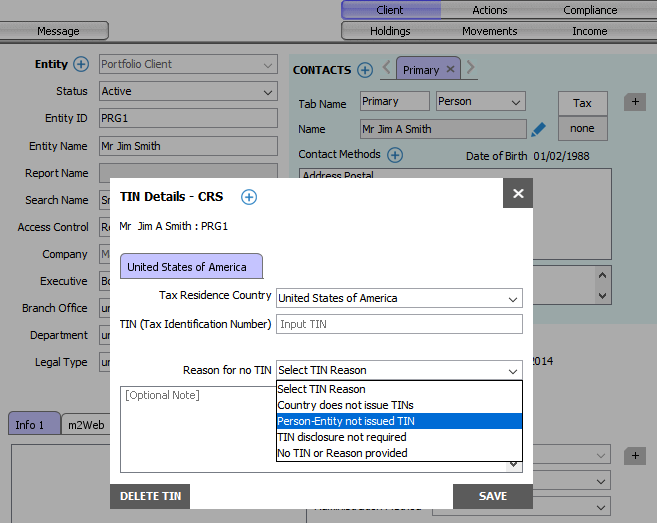Switch to the Holdings tab
657x523 pixels.
pyautogui.click(x=390, y=31)
